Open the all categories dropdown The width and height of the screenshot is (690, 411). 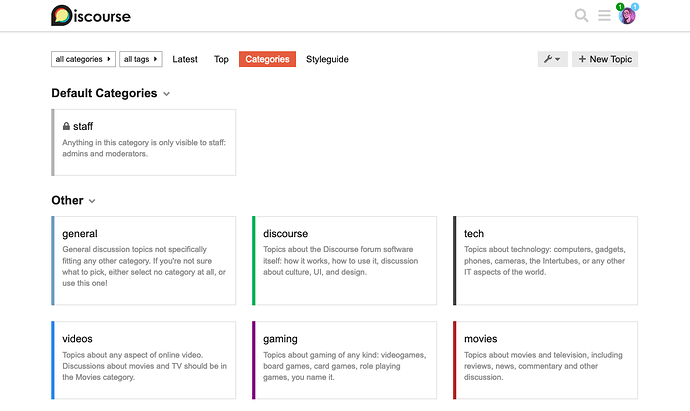(x=83, y=59)
